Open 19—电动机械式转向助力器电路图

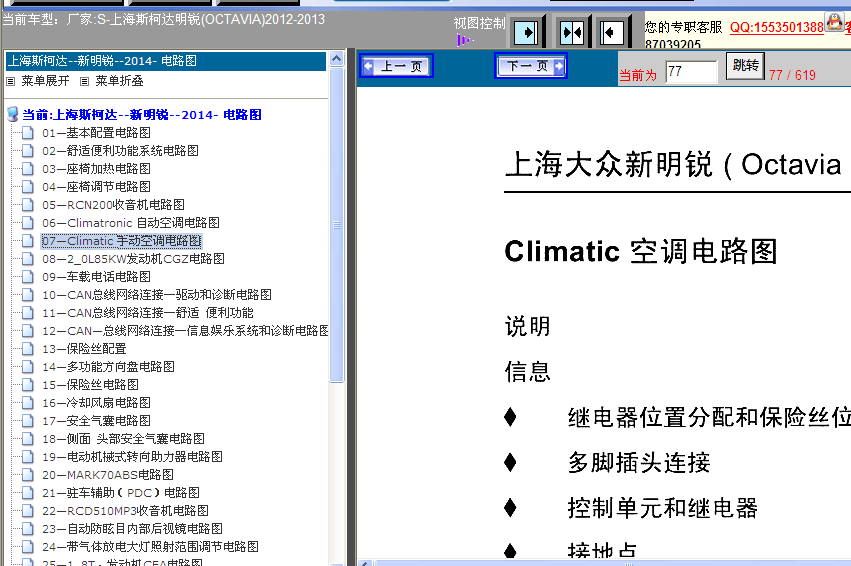tap(132, 457)
